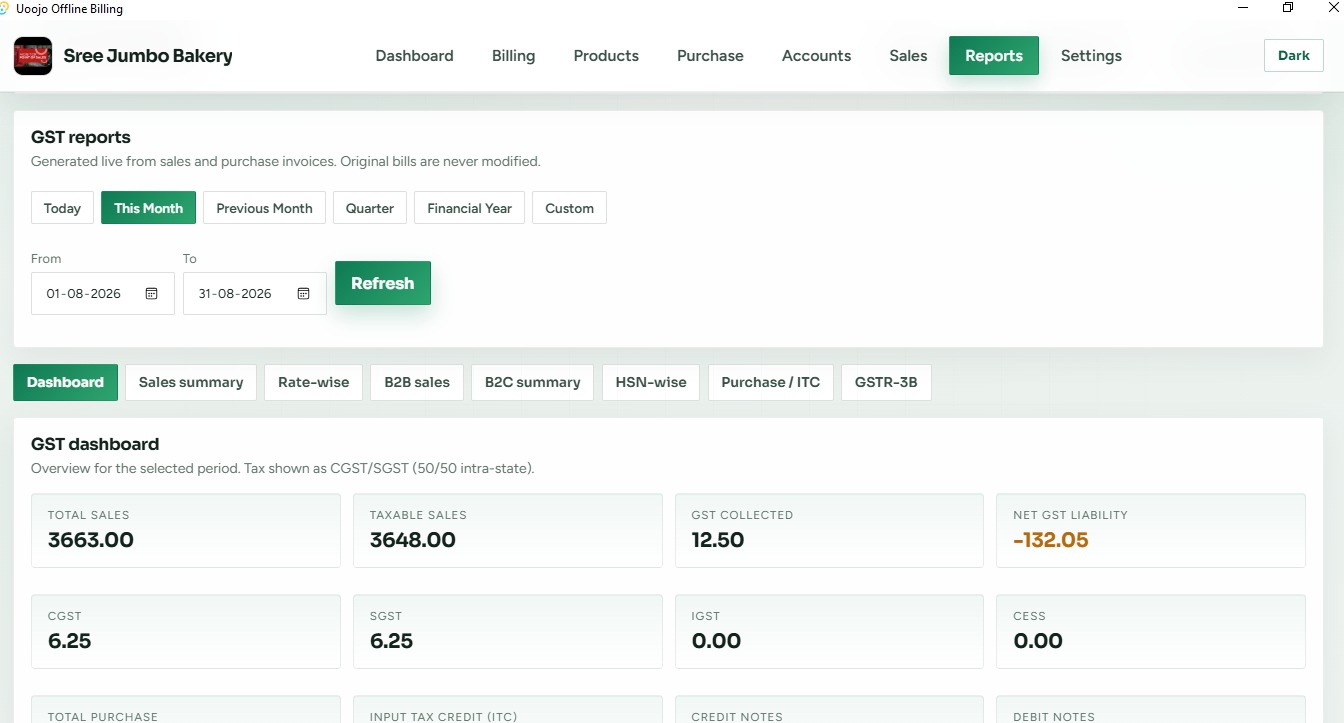Pick the Quarter period filter

(370, 208)
